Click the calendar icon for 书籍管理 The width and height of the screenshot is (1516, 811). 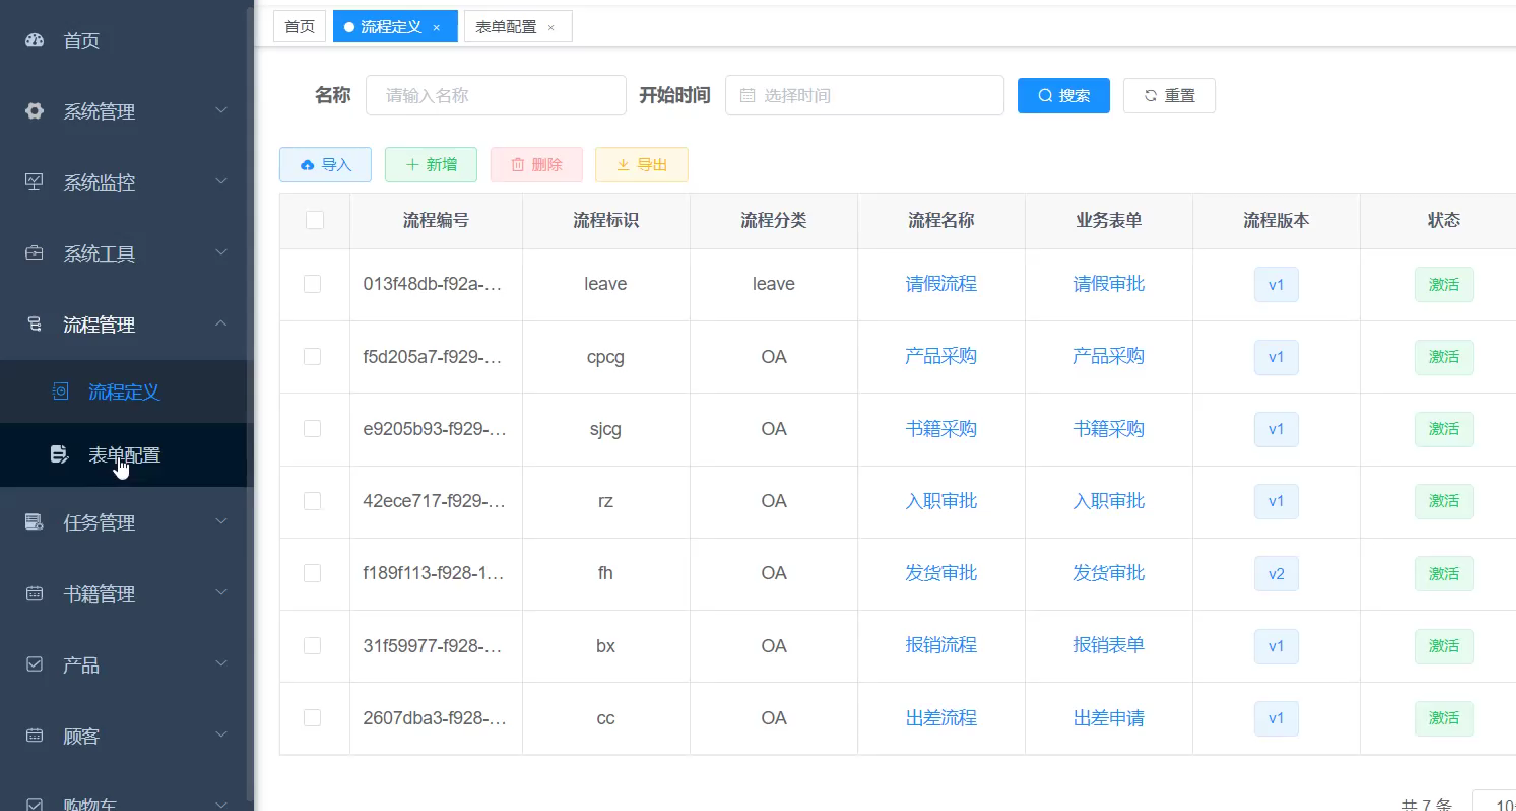[34, 593]
